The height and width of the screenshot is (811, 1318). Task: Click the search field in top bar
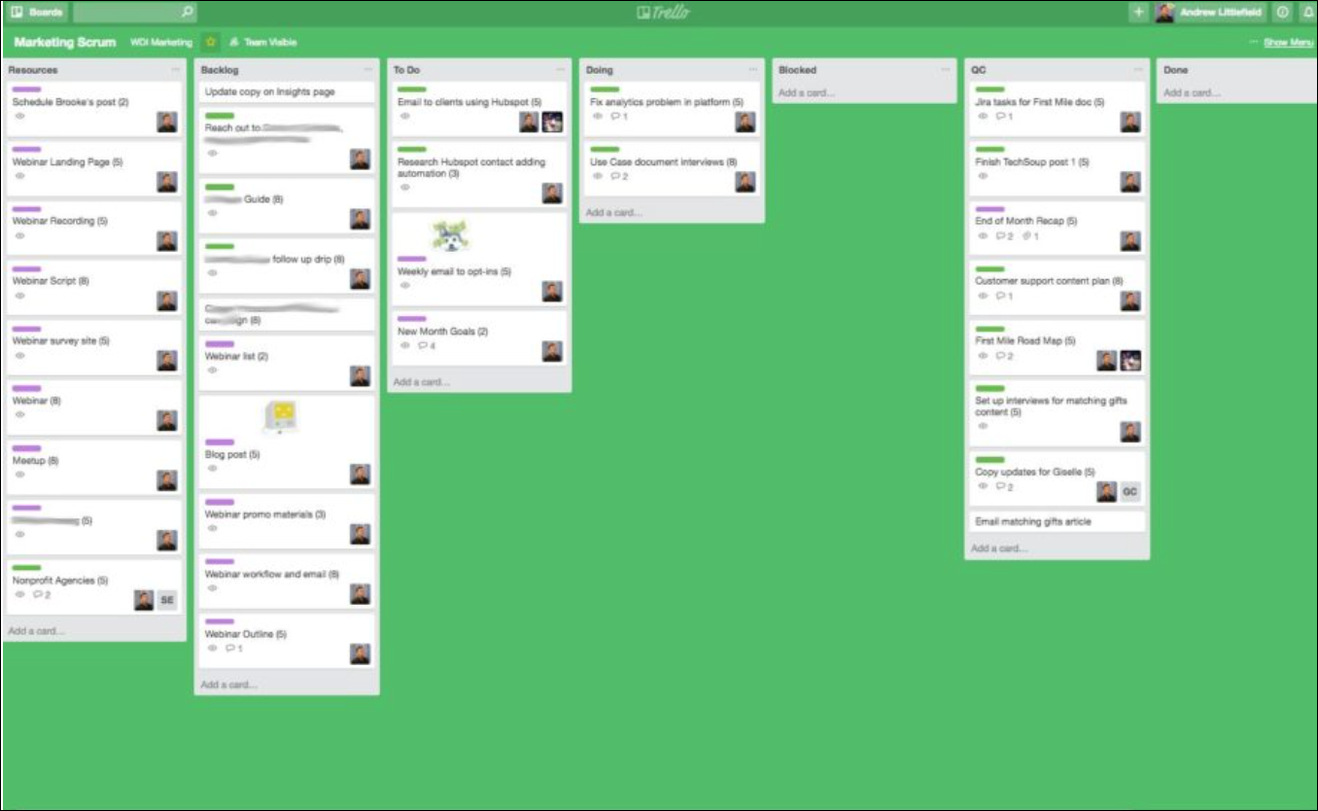point(135,13)
